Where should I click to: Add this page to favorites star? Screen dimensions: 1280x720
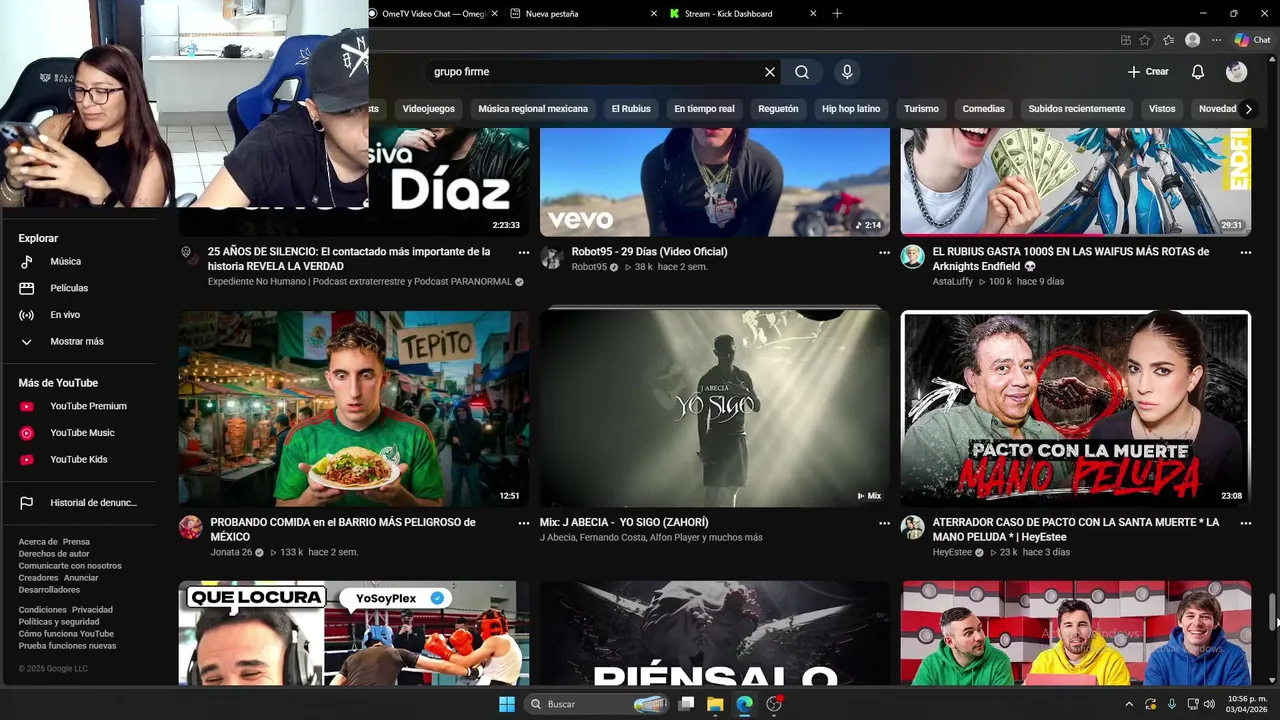[1145, 40]
